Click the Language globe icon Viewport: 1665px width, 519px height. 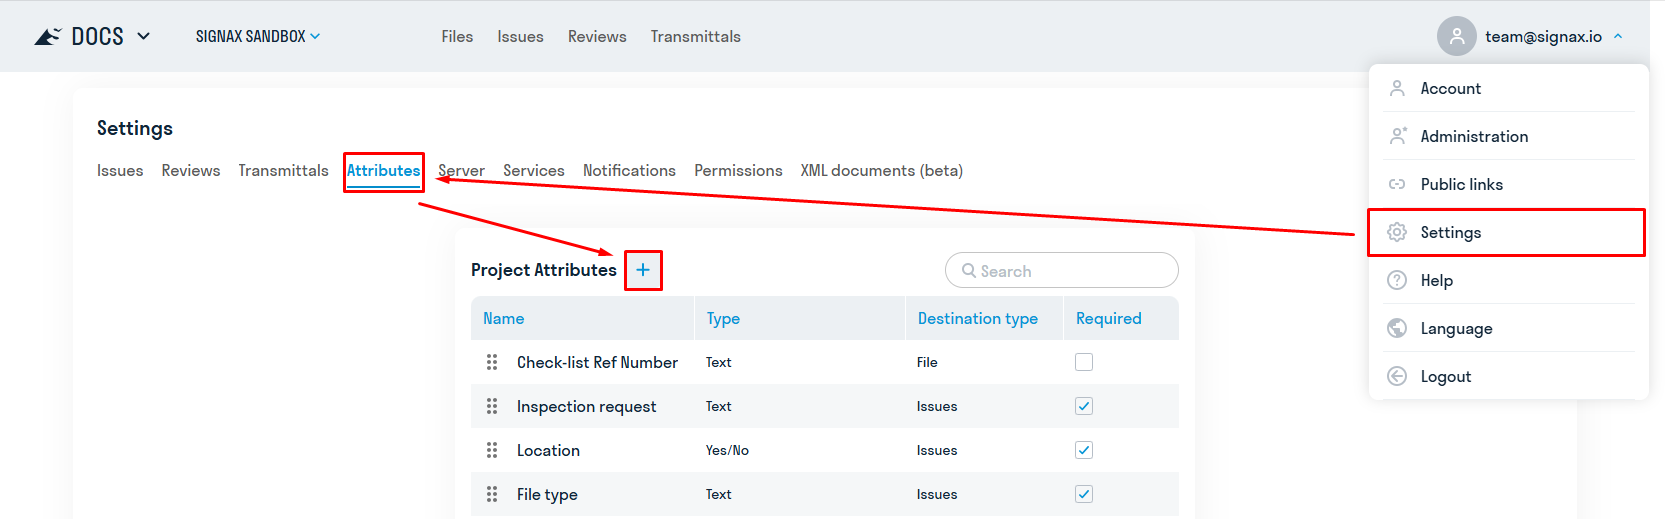click(1397, 328)
